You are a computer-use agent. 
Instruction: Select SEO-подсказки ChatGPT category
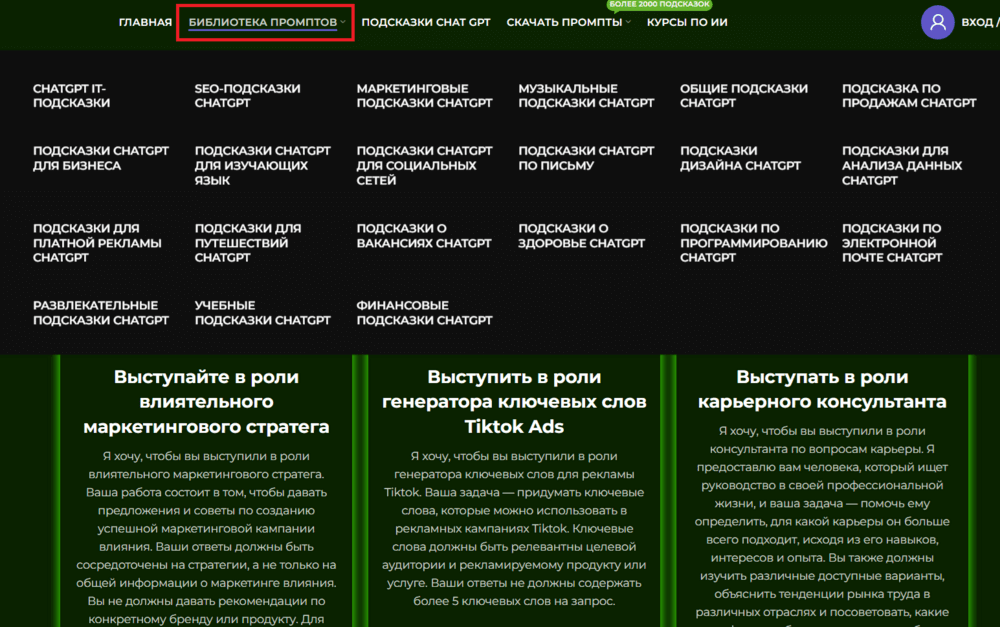point(247,96)
